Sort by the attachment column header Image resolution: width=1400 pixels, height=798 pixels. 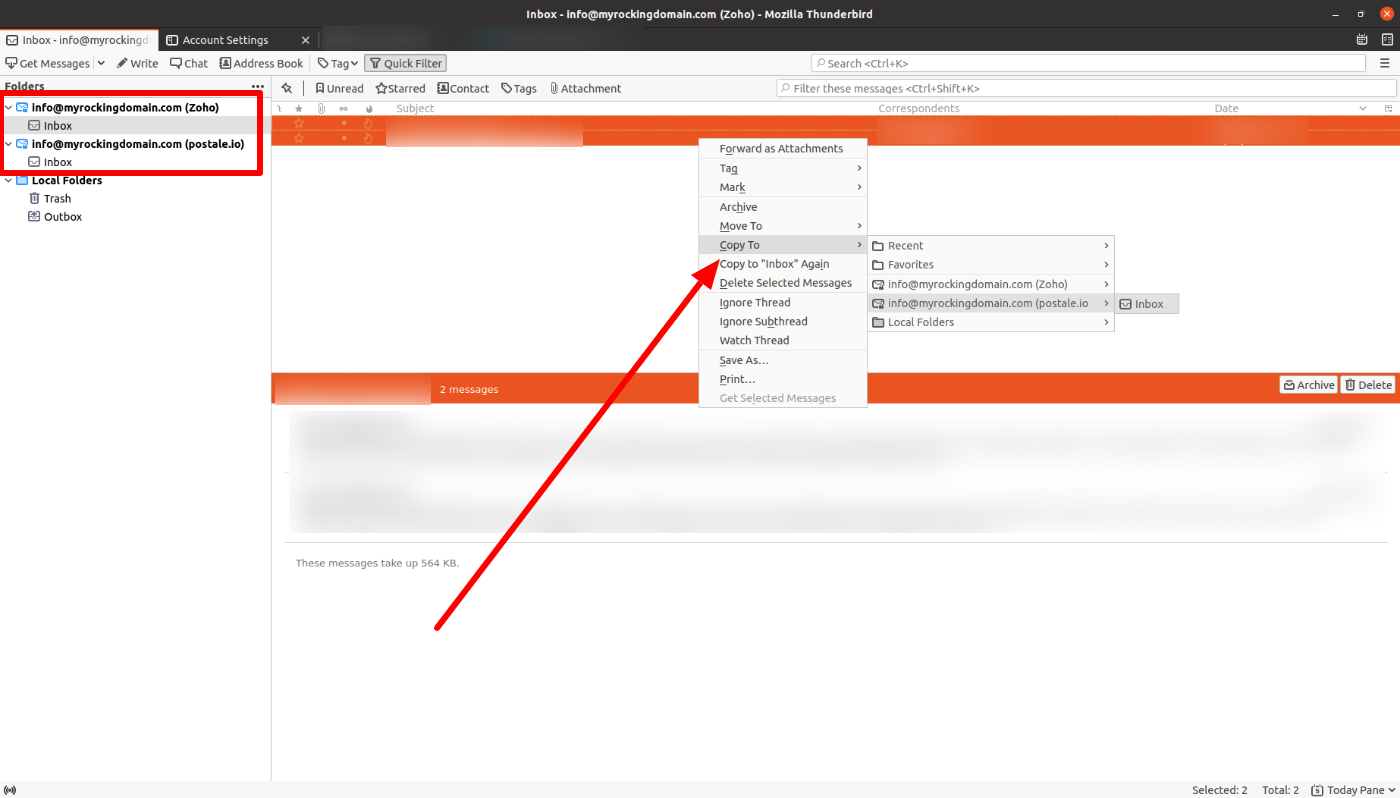321,108
